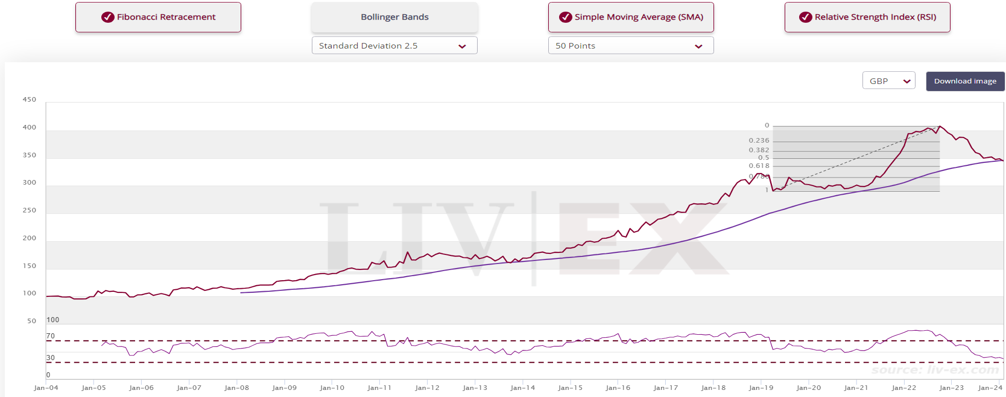Toggle Simple Moving Average (SMA) indicator
The width and height of the screenshot is (1006, 397).
point(631,17)
